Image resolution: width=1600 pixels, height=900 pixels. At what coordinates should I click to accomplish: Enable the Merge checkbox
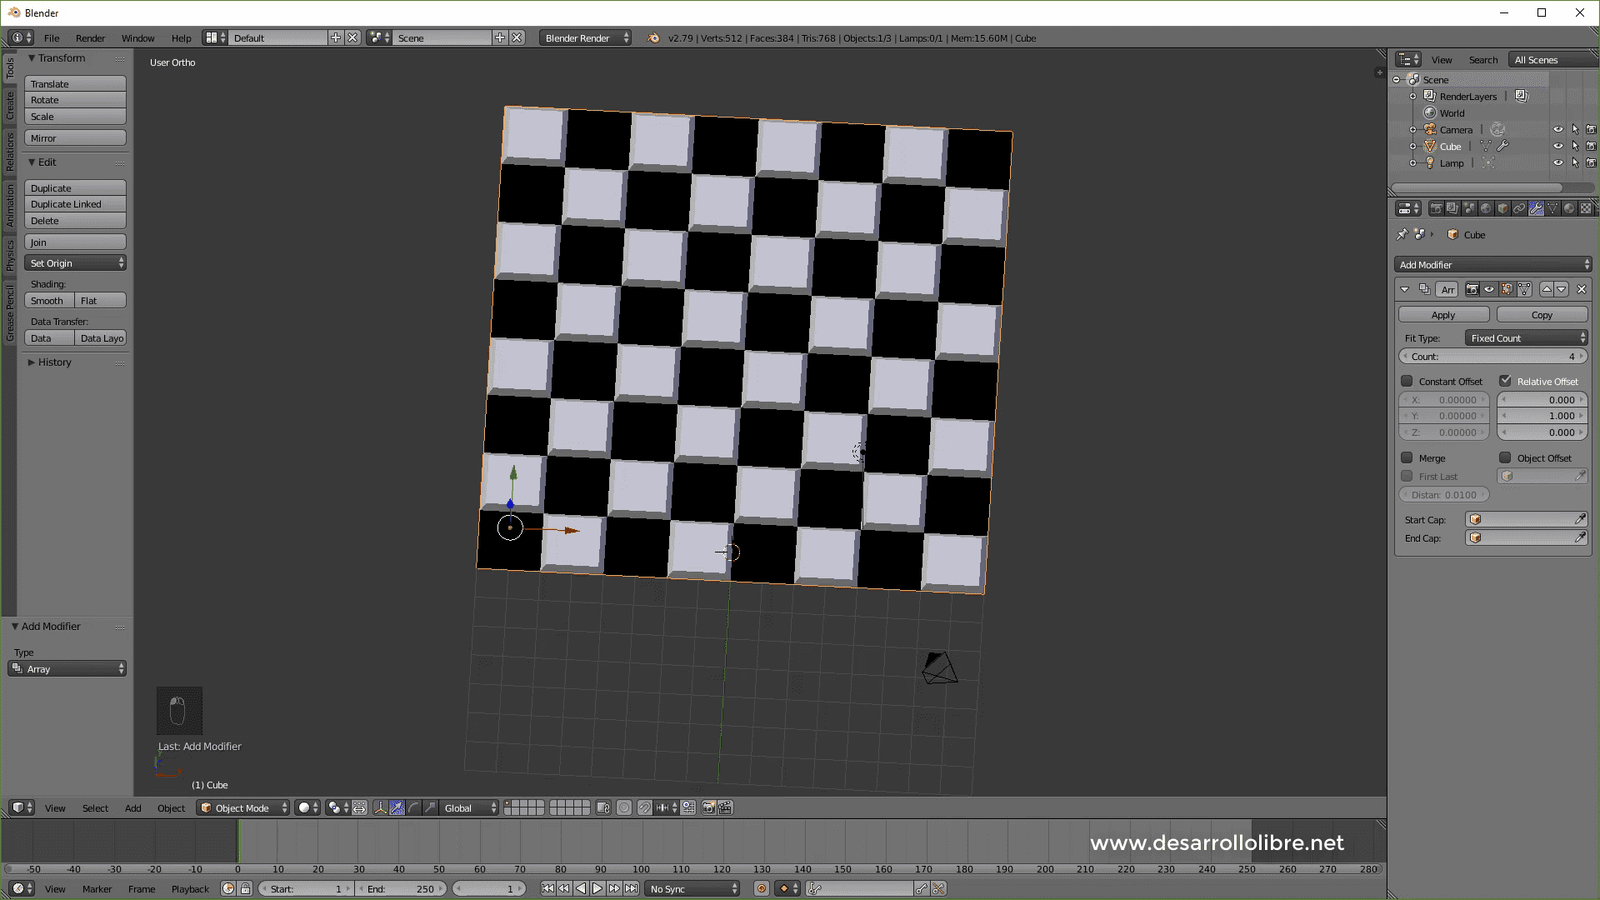pyautogui.click(x=1407, y=458)
